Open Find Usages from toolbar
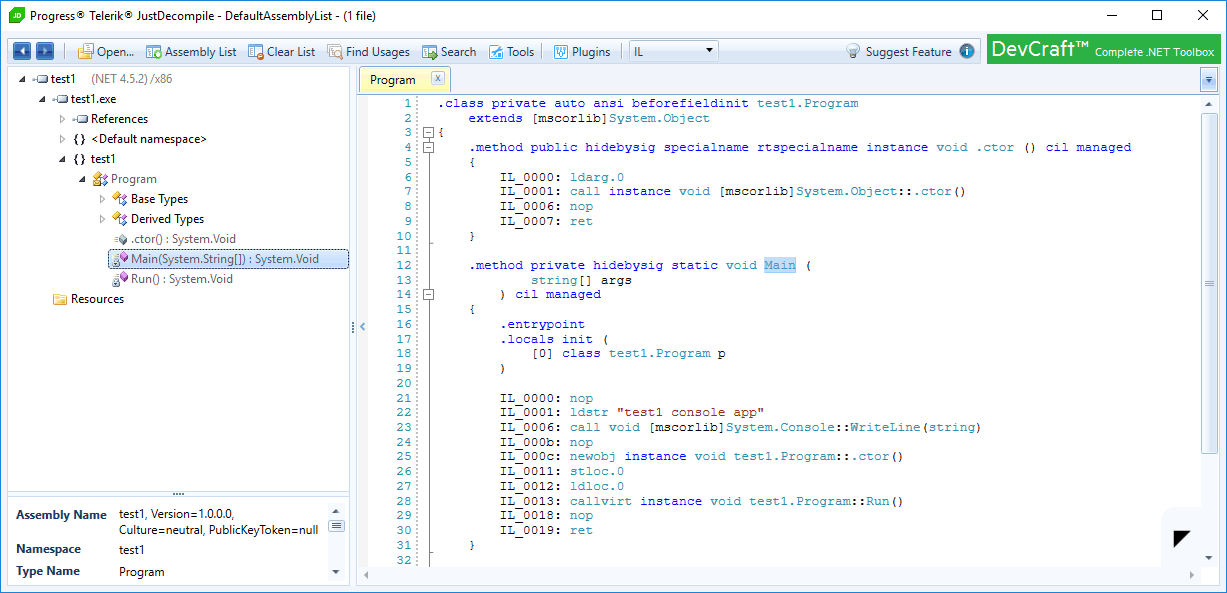This screenshot has height=593, width=1227. coord(369,52)
